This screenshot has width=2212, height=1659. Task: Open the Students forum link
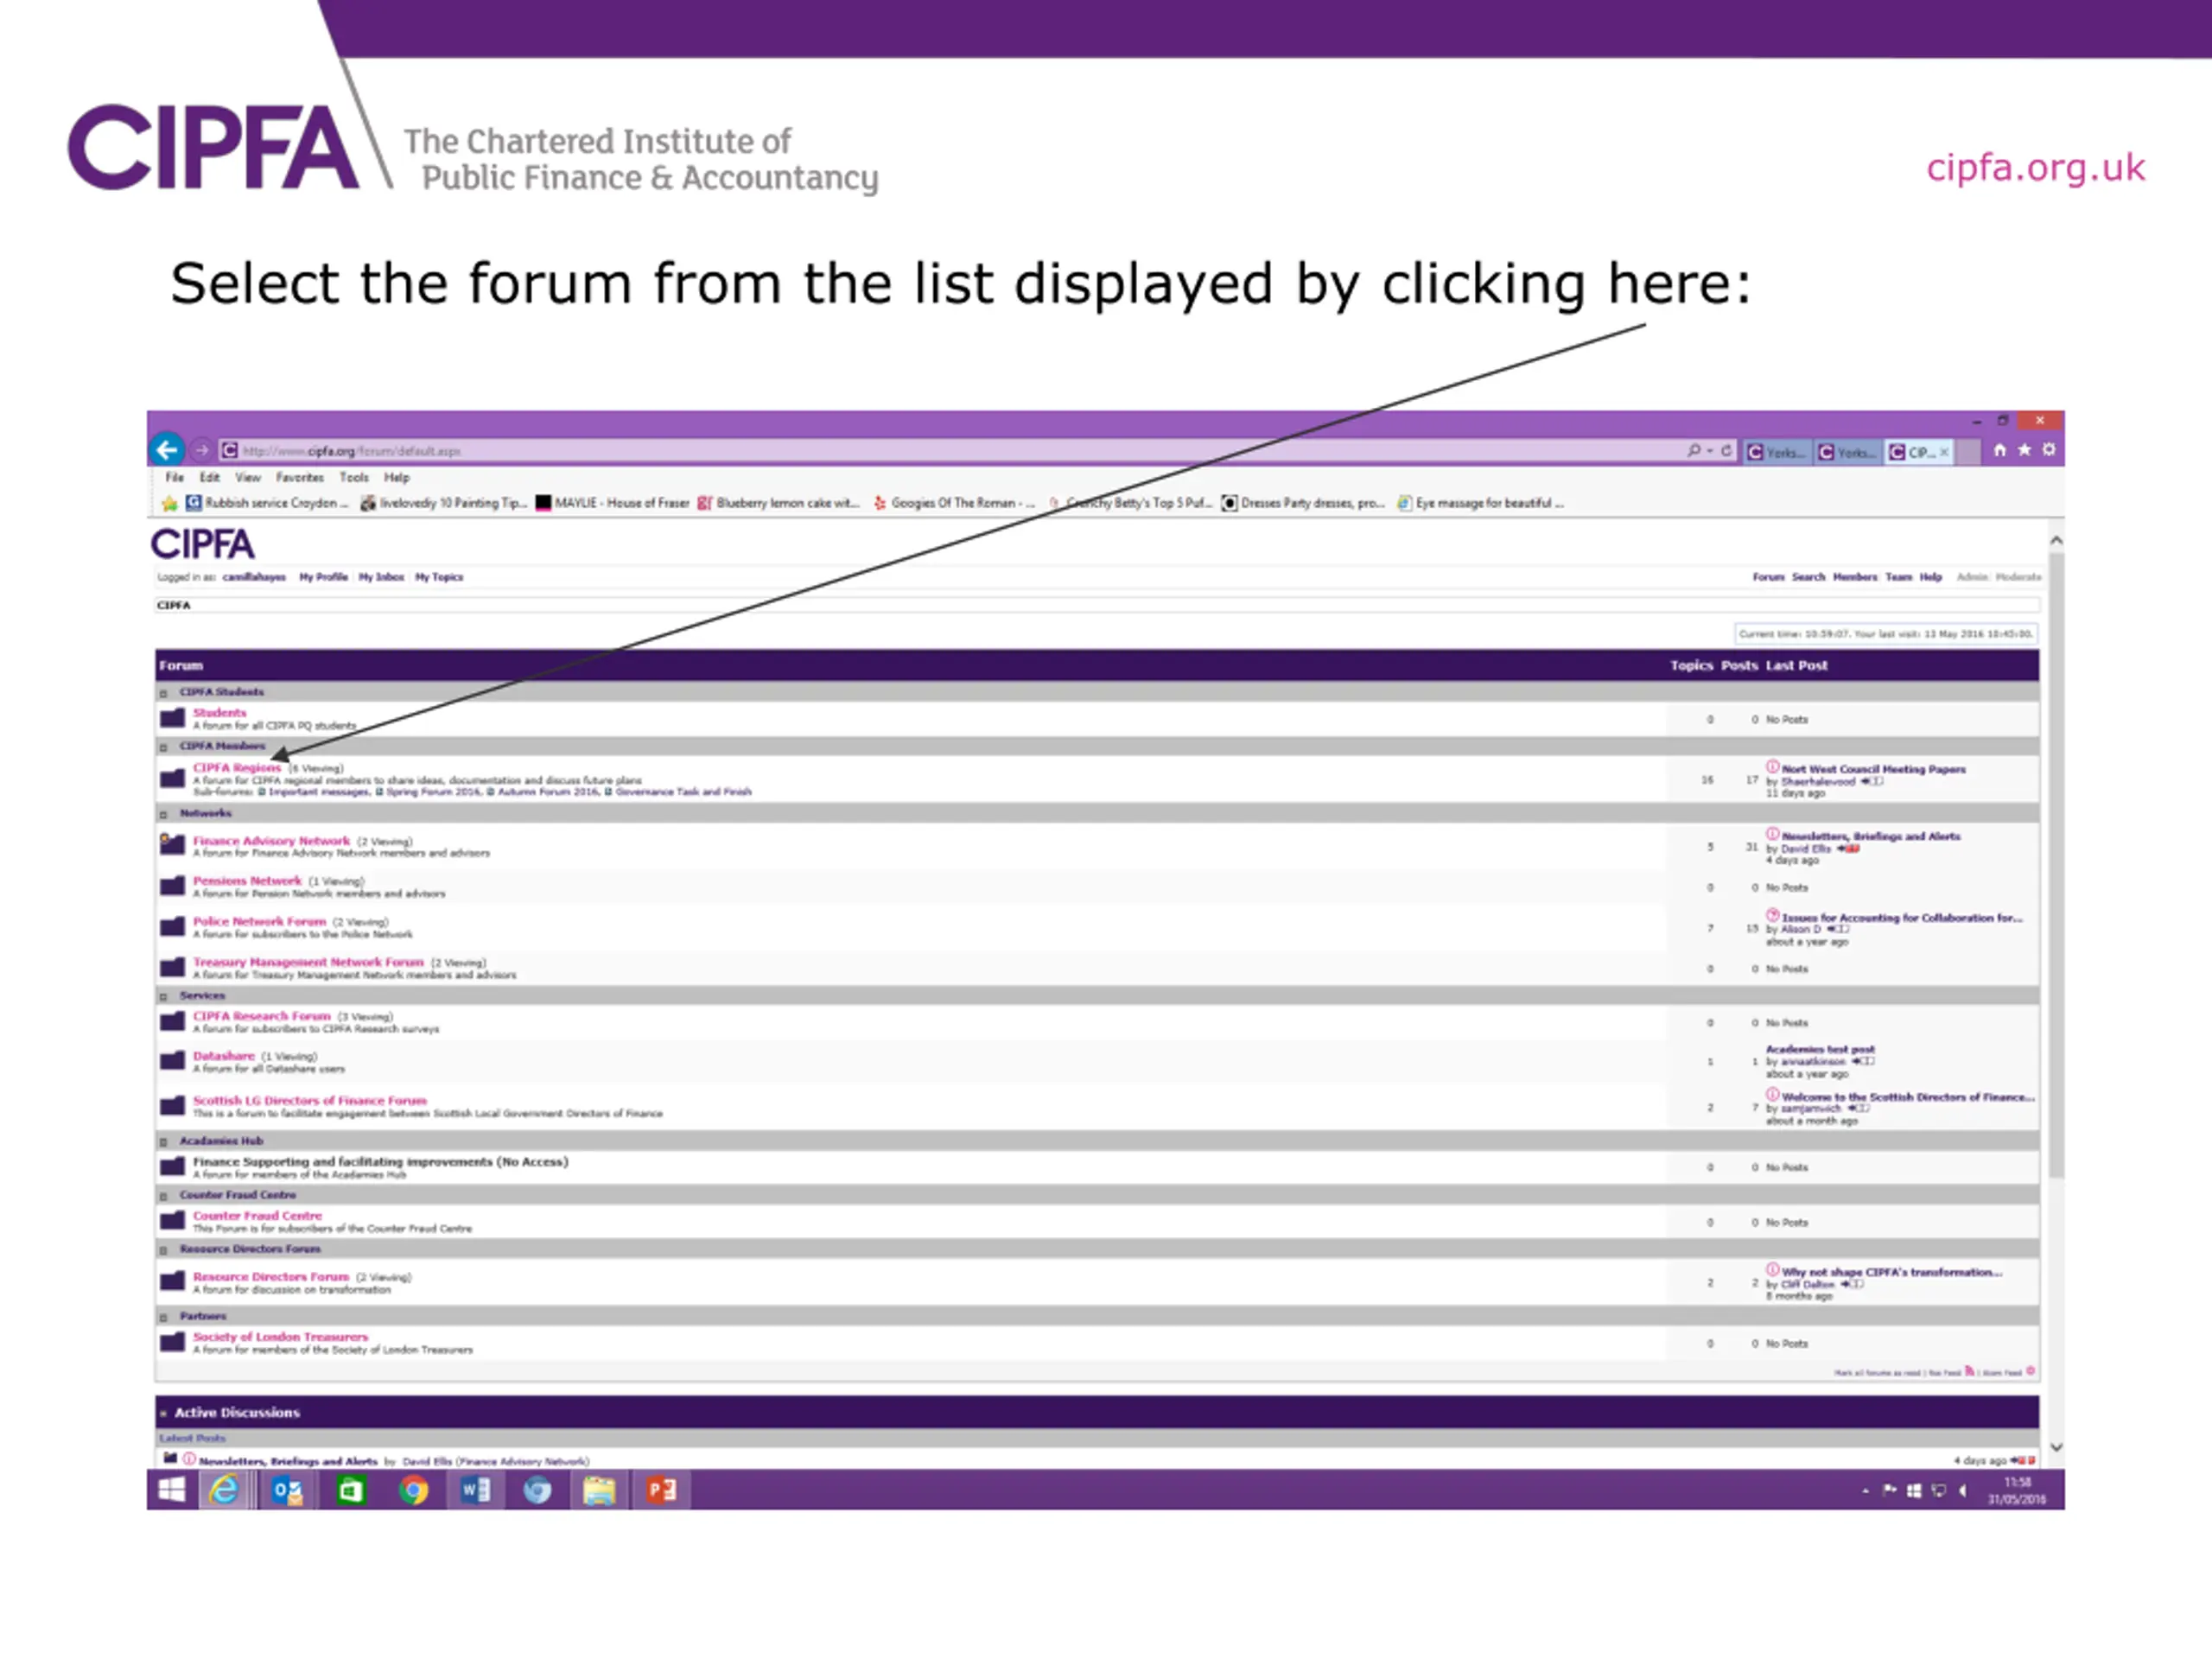pyautogui.click(x=219, y=713)
